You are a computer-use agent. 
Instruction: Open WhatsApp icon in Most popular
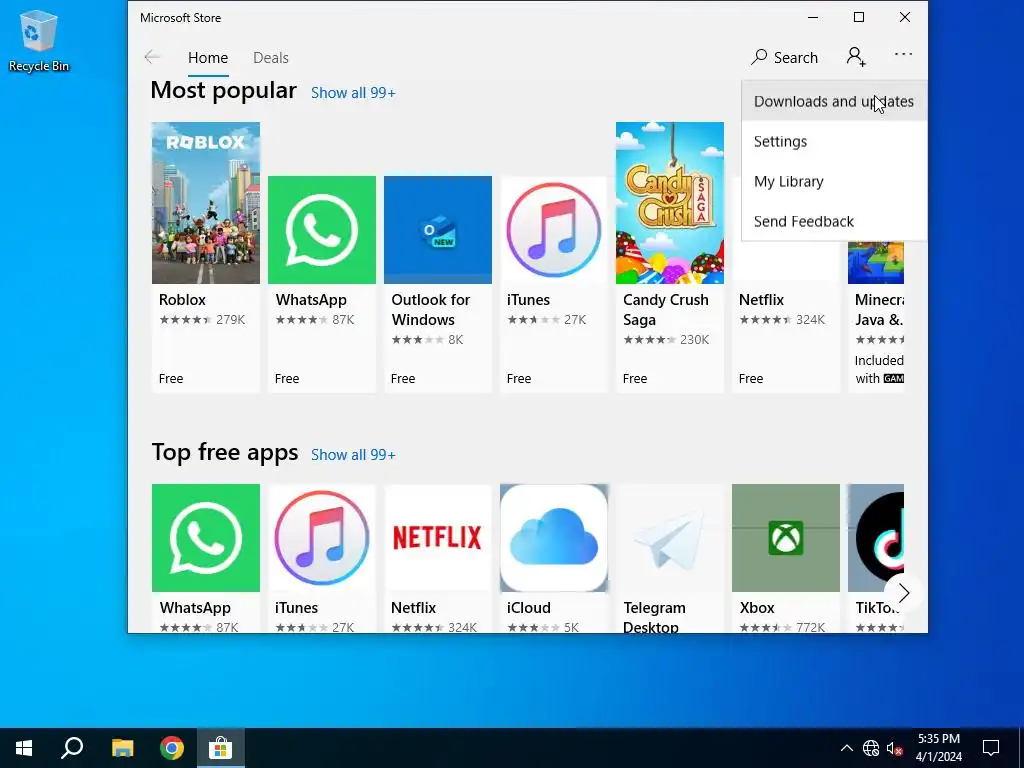[322, 230]
